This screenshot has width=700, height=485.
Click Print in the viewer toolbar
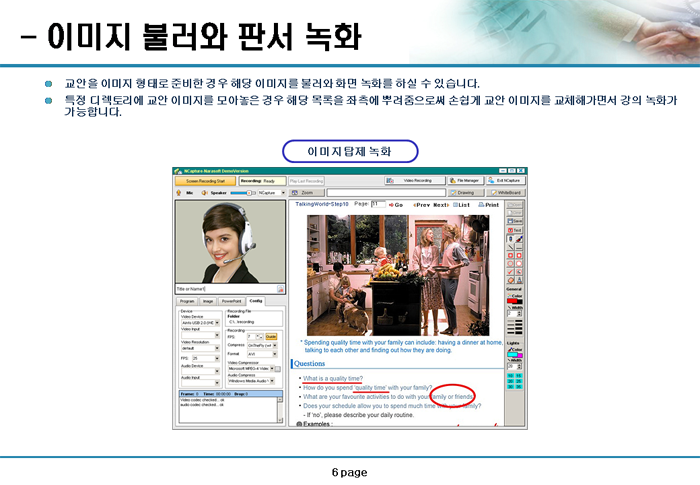489,205
